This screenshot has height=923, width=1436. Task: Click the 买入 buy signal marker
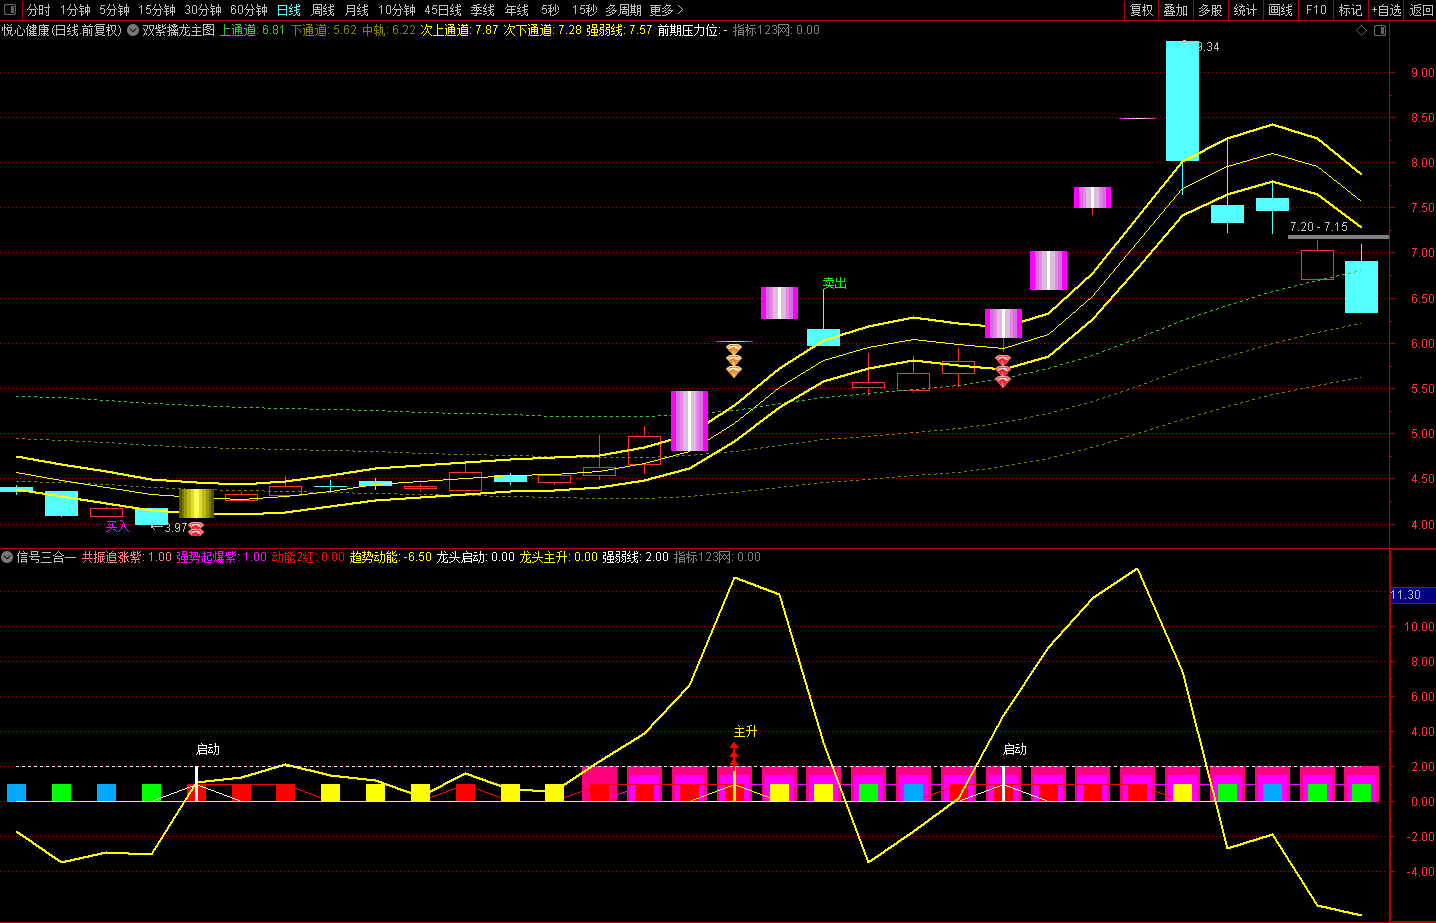(x=117, y=526)
